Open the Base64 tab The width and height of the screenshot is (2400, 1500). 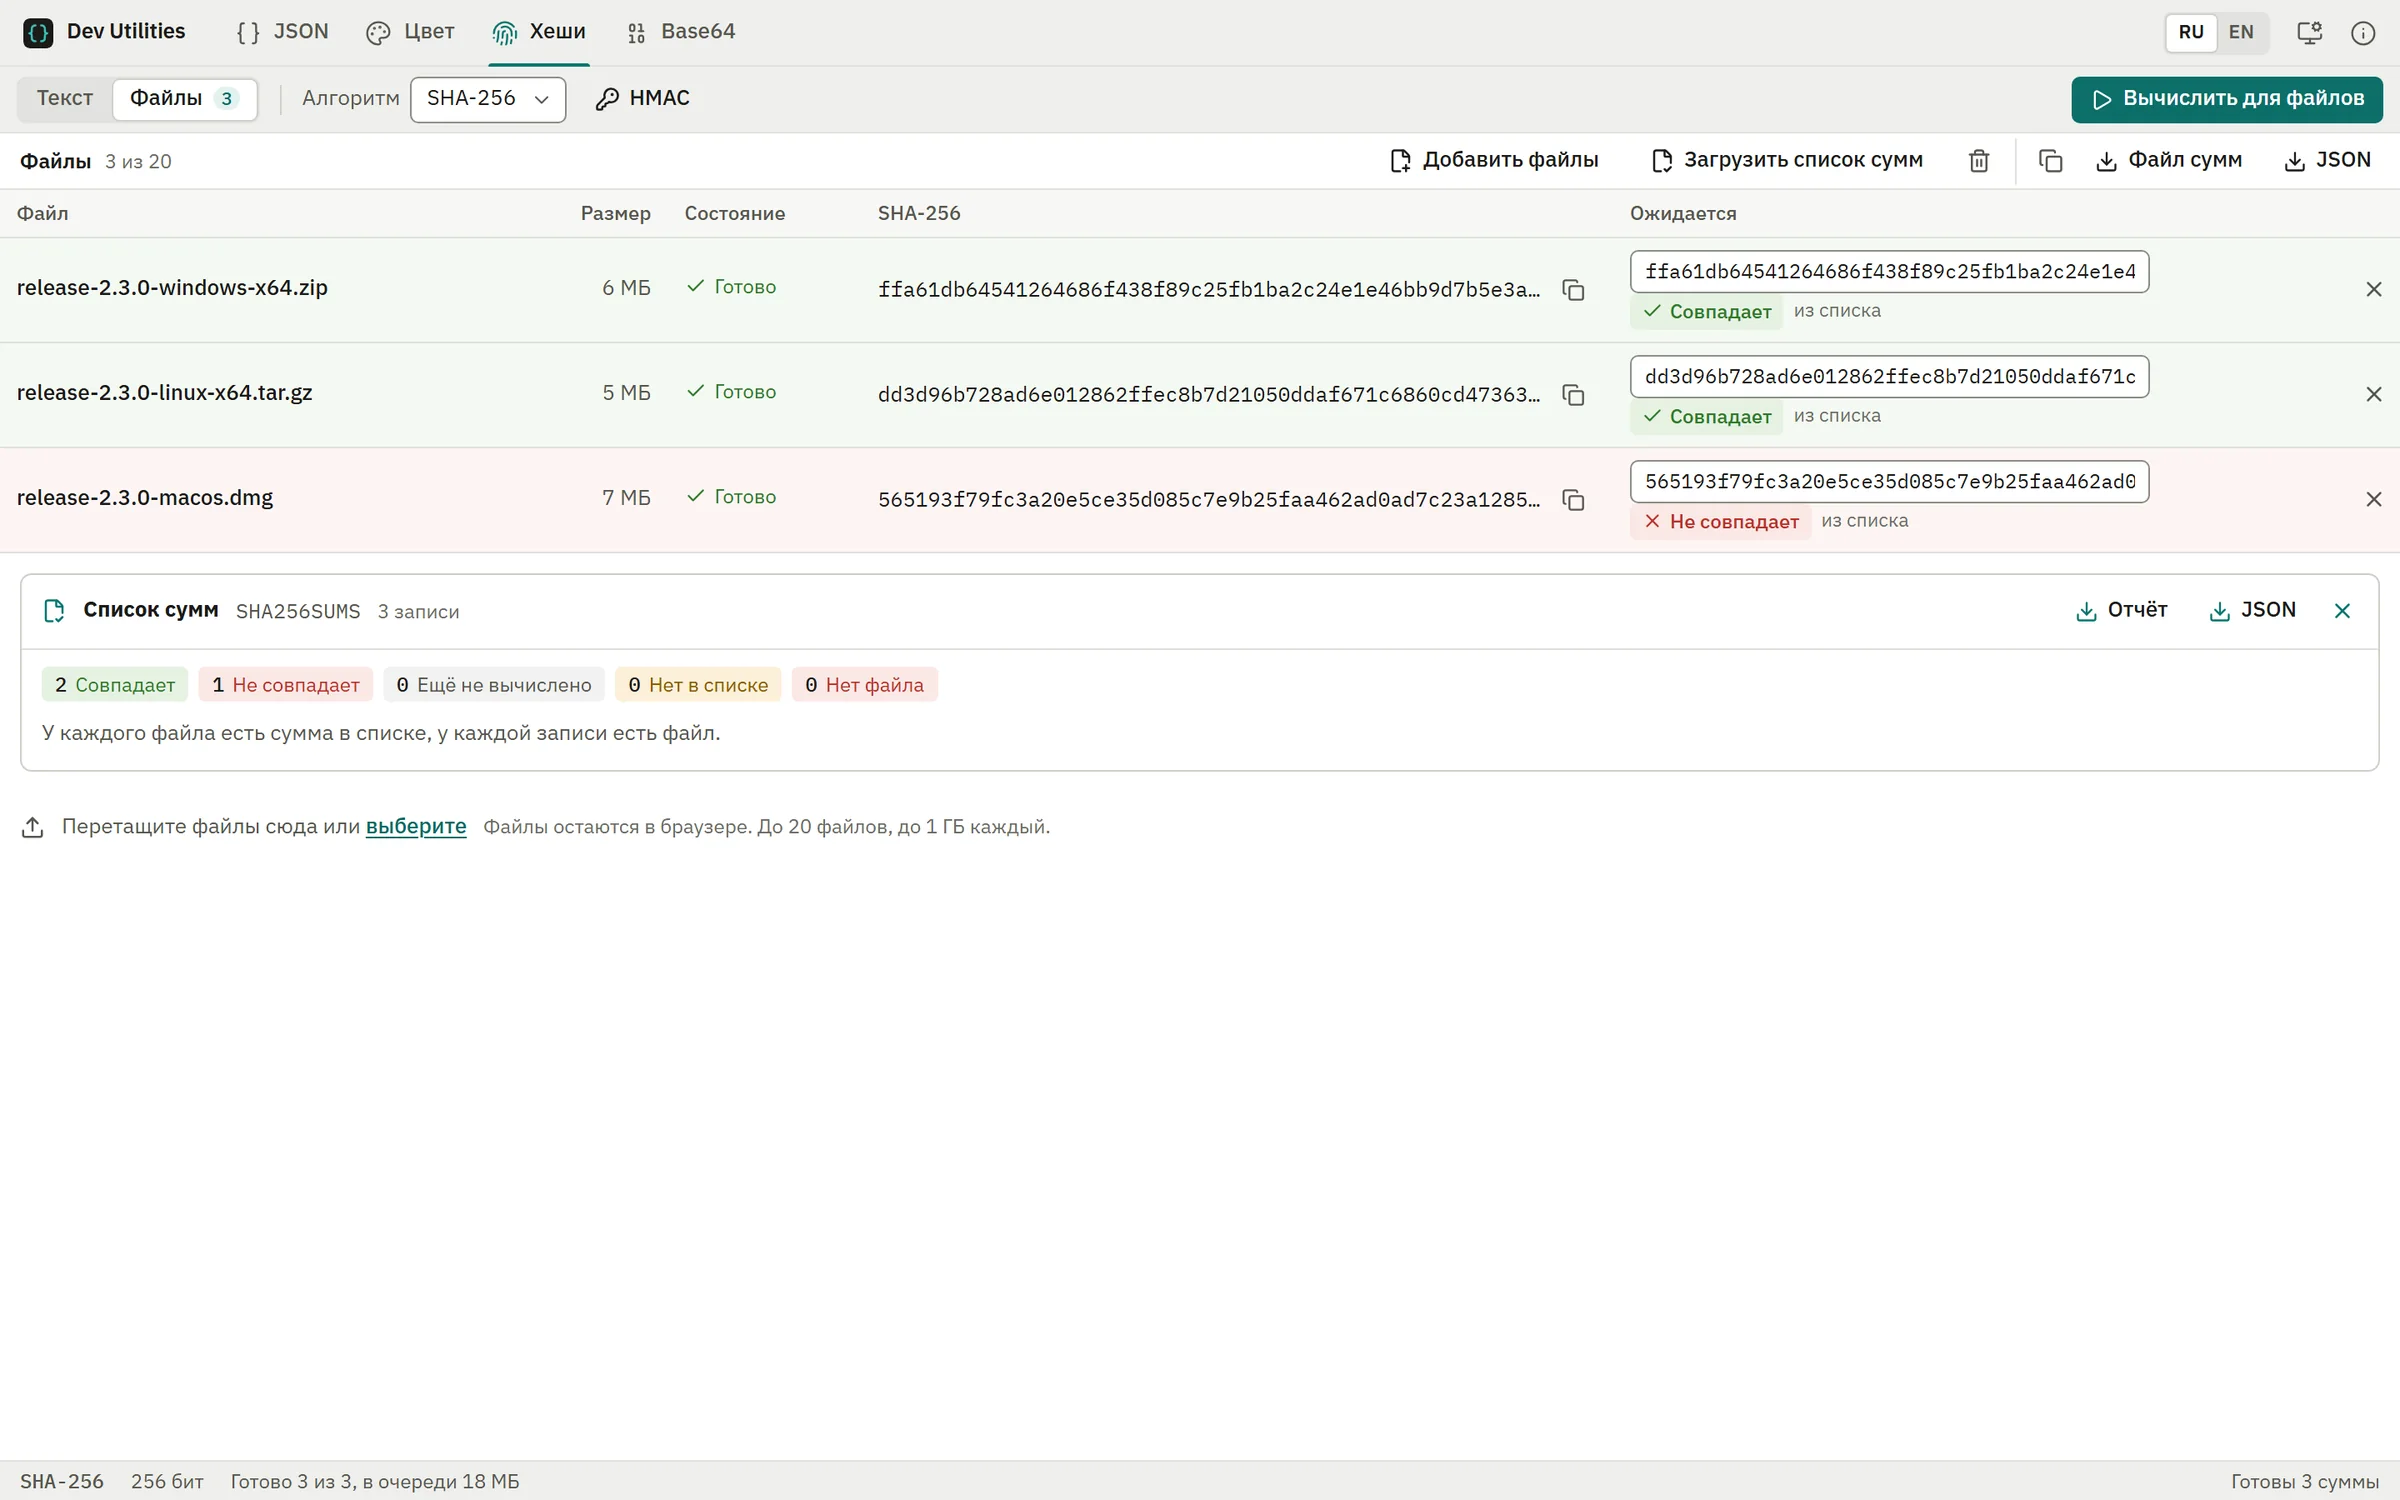(682, 32)
